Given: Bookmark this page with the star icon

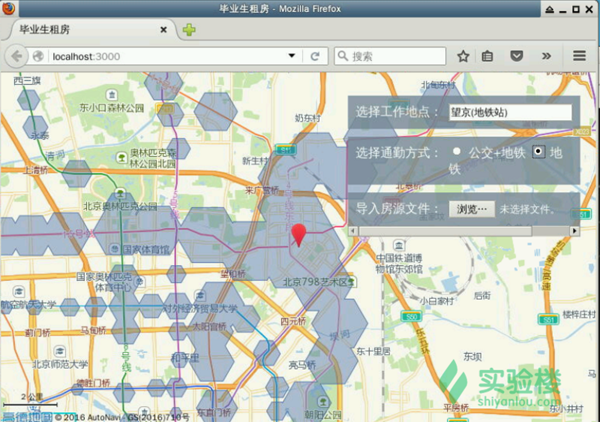Looking at the screenshot, I should 464,57.
